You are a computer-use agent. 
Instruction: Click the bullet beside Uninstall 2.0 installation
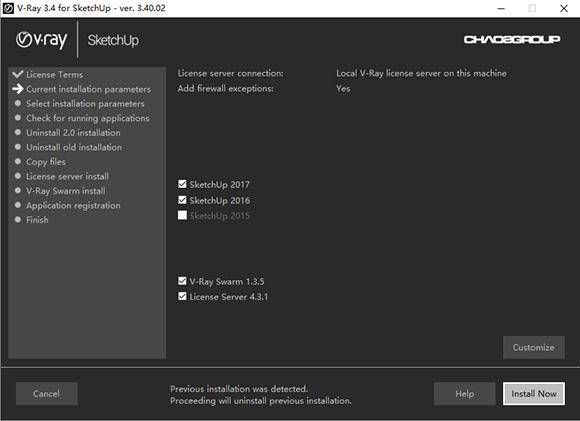point(18,132)
